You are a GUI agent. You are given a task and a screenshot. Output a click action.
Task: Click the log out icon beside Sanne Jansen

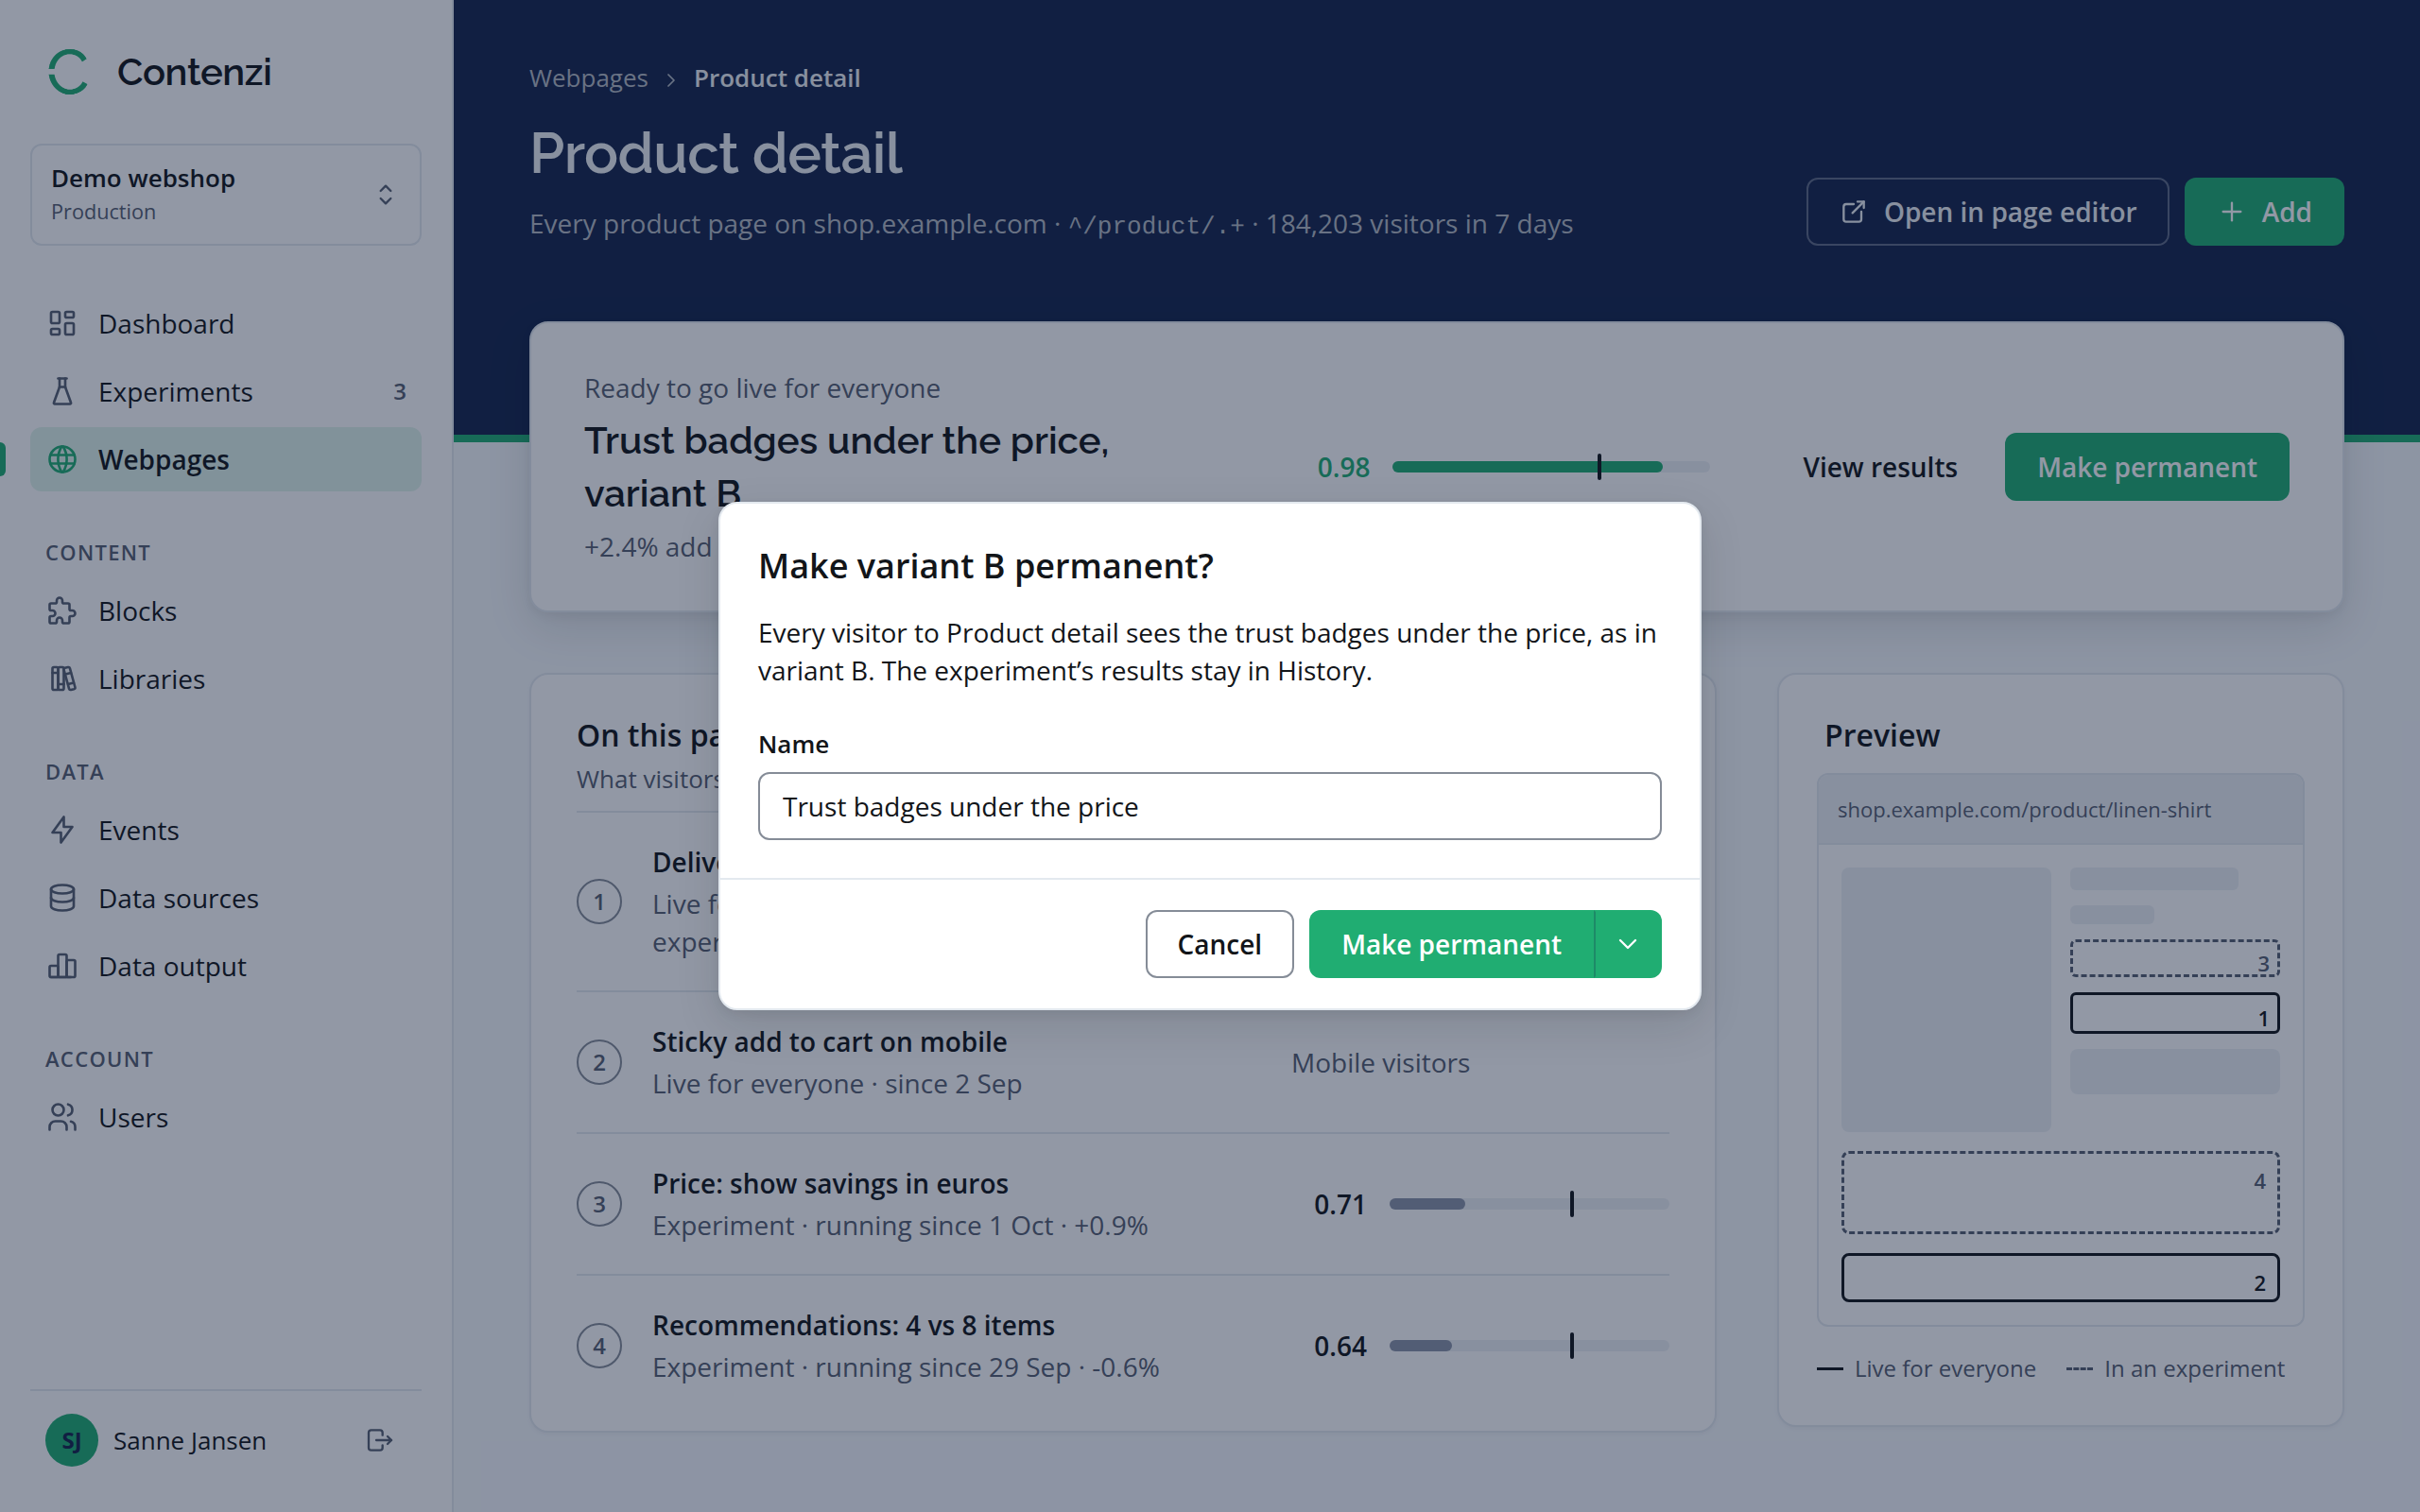[379, 1440]
